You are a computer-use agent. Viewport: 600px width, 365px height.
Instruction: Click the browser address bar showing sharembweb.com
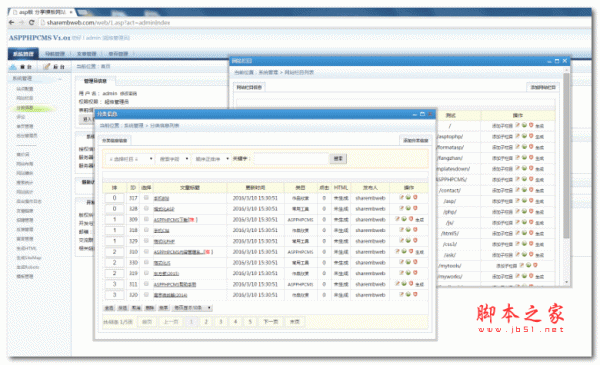click(x=107, y=23)
